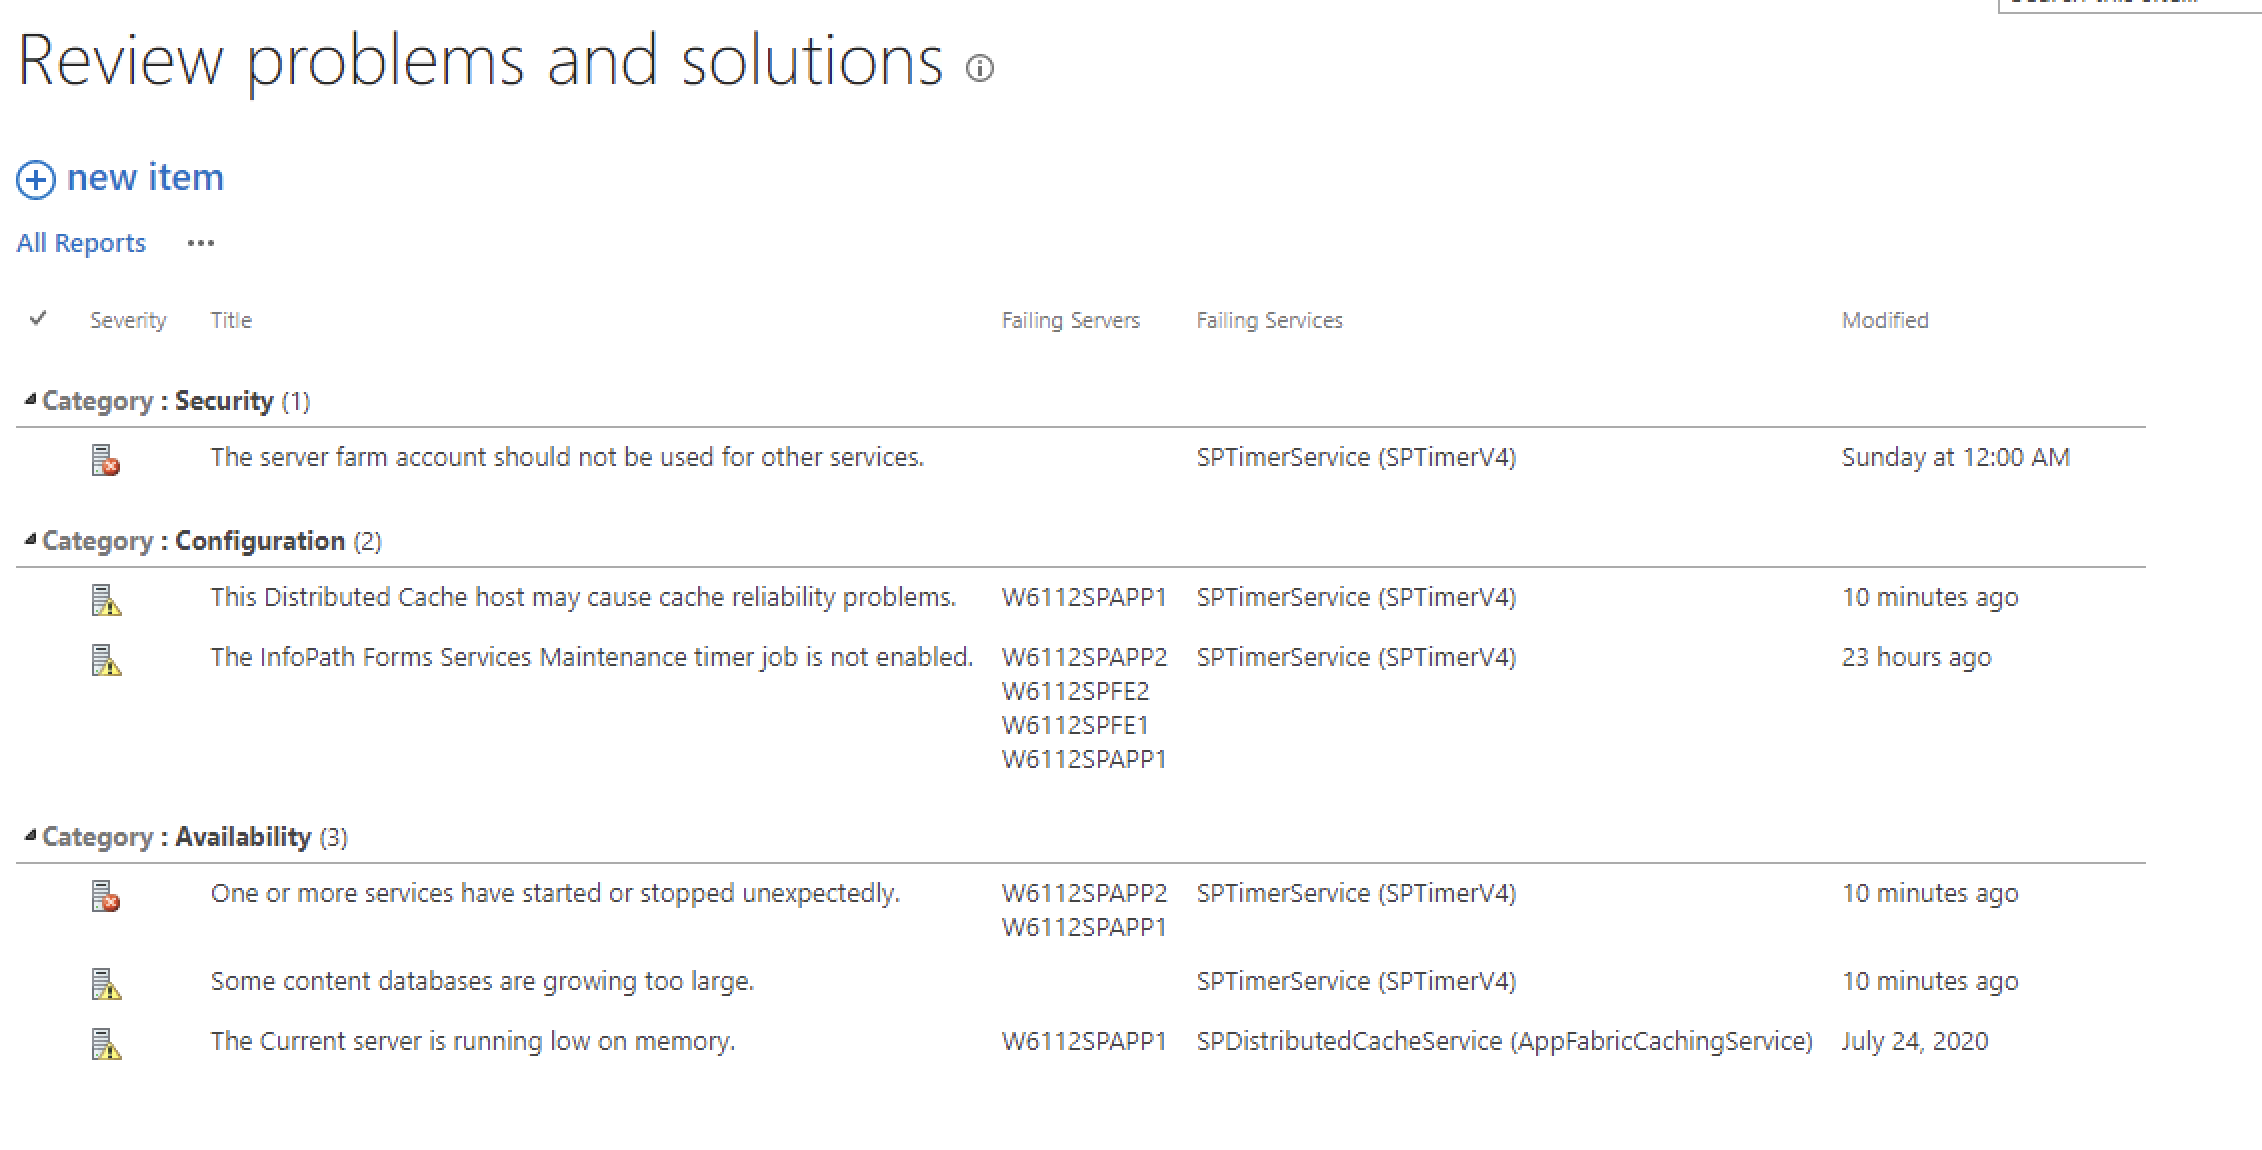Collapse the Configuration category group
This screenshot has width=2262, height=1150.
[x=31, y=540]
